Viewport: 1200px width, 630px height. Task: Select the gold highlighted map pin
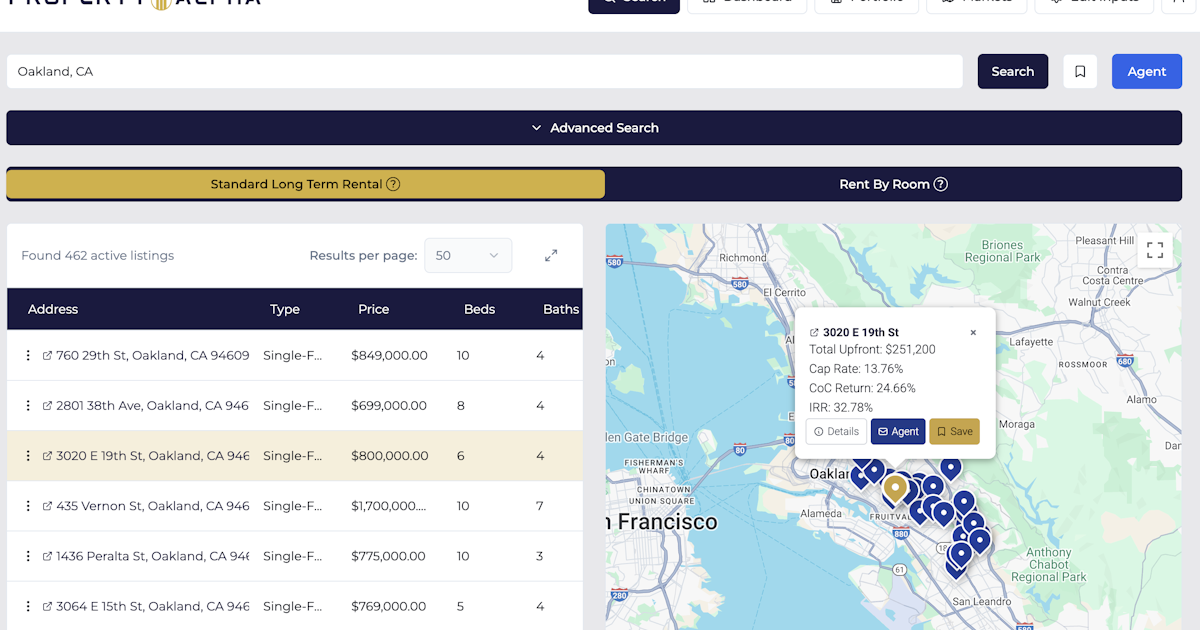point(895,488)
